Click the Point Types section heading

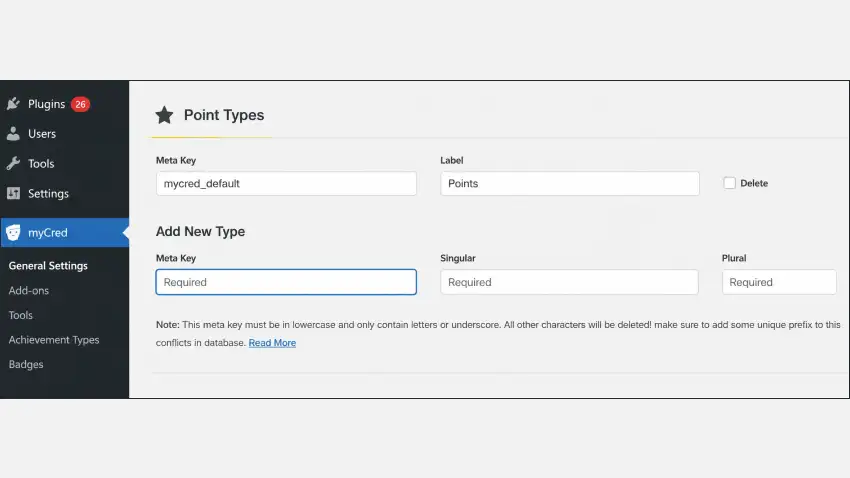click(x=224, y=115)
